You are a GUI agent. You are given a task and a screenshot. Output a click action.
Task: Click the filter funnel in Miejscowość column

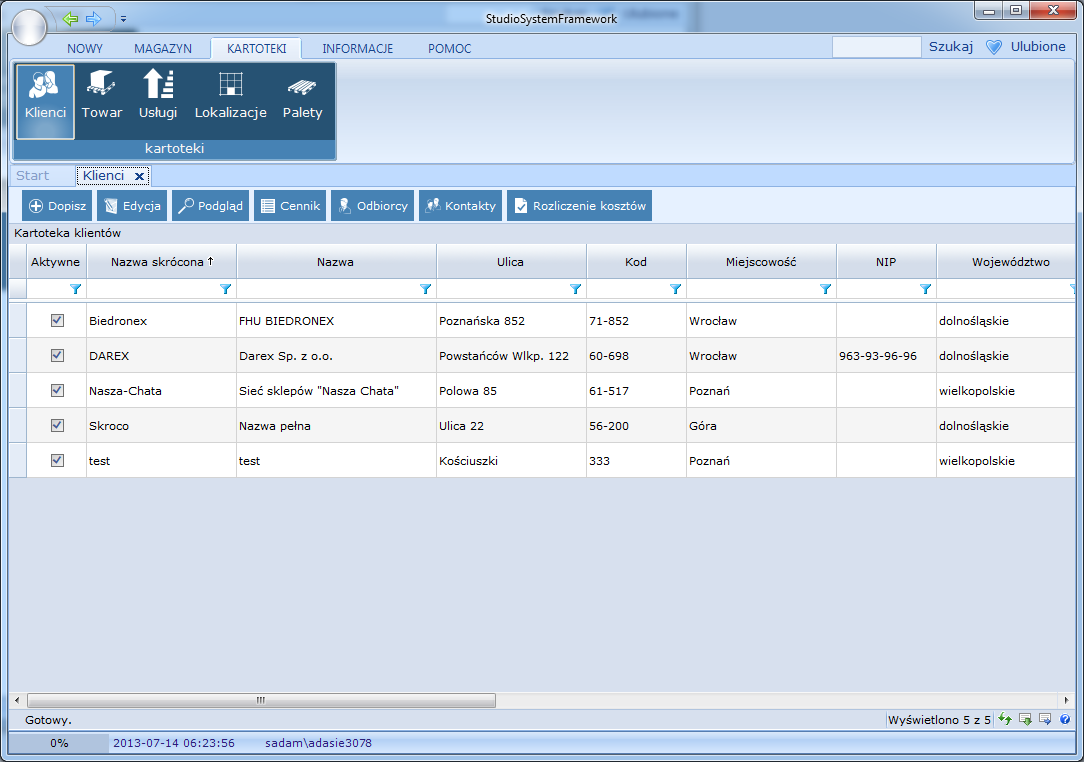point(825,289)
